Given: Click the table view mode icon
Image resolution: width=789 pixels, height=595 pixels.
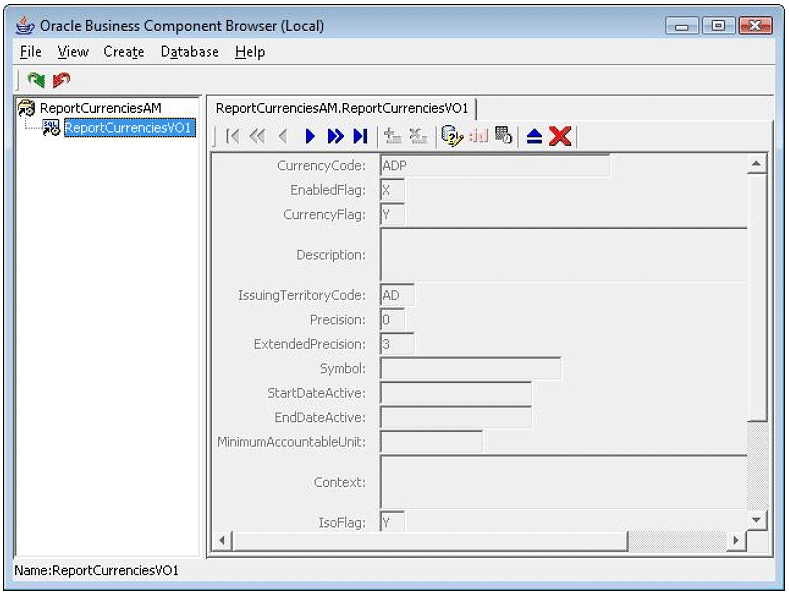Looking at the screenshot, I should pyautogui.click(x=503, y=135).
